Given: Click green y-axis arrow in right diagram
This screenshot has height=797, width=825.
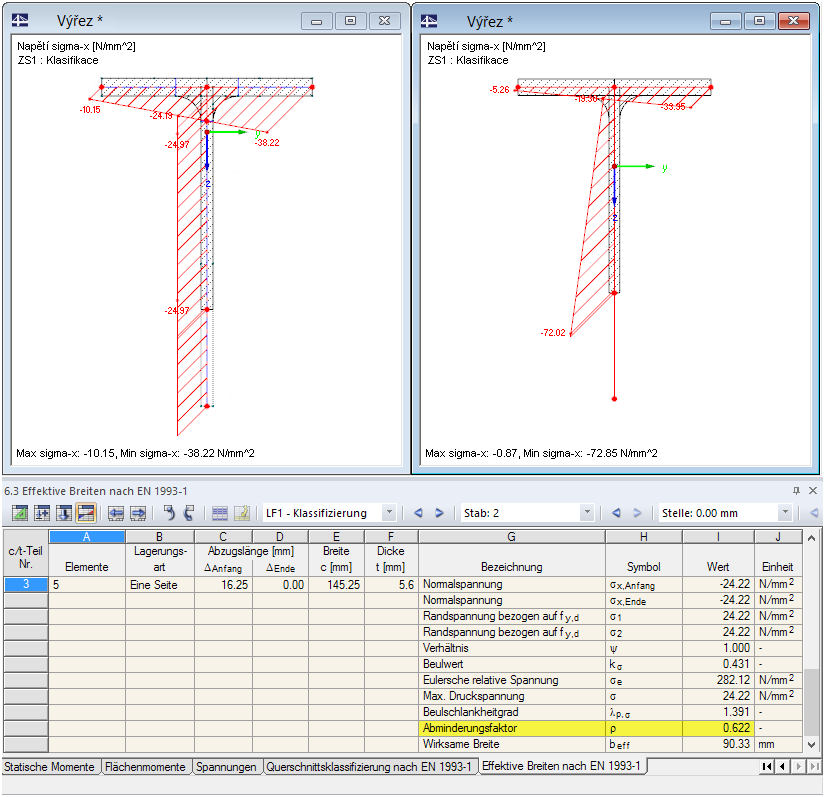Looking at the screenshot, I should 636,166.
